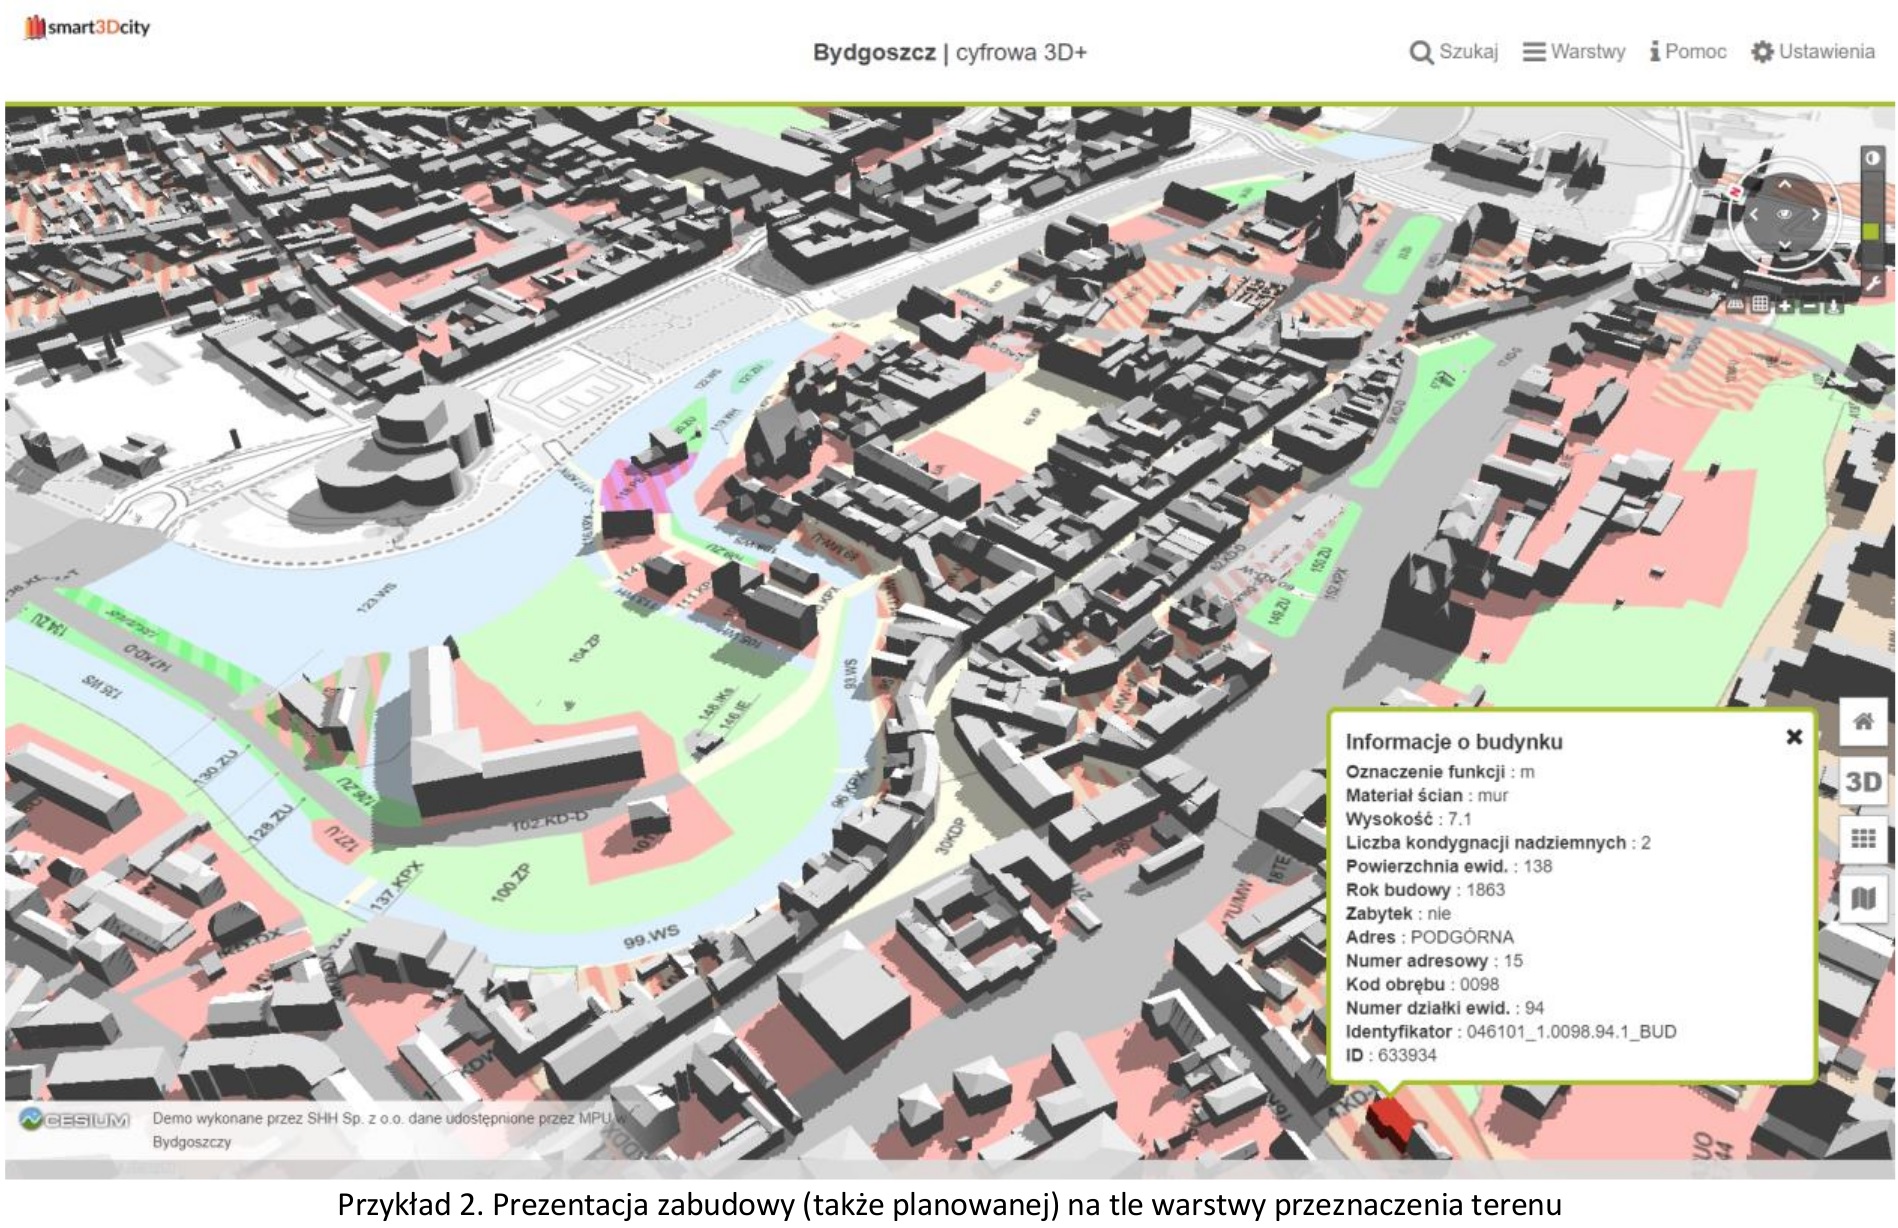Open the Szukaj search tool

[1453, 52]
